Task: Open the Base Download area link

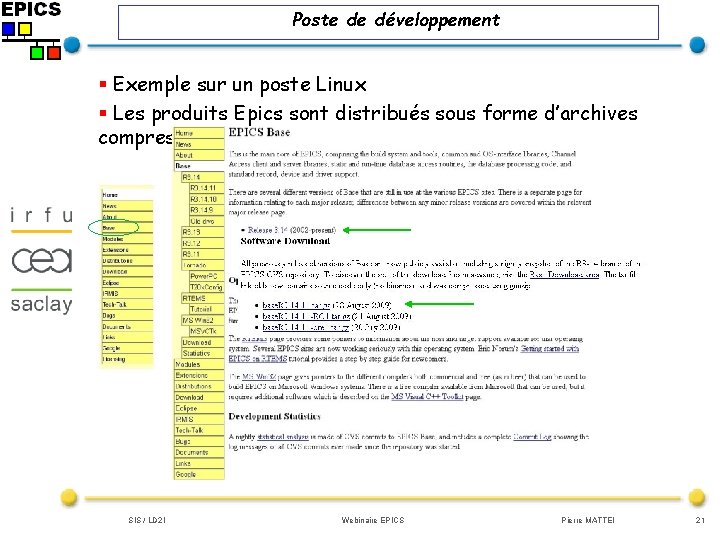Action: tap(564, 275)
